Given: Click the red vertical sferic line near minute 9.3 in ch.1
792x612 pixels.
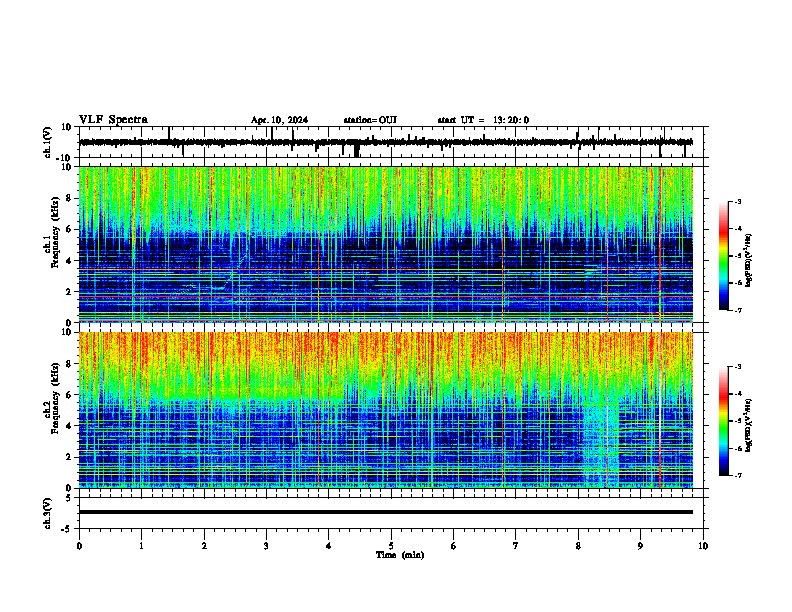Looking at the screenshot, I should coord(660,244).
